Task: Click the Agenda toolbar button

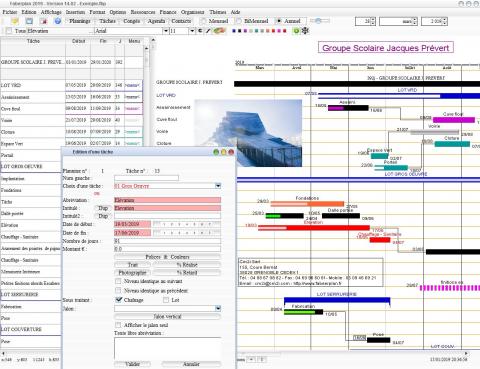Action: (x=156, y=21)
